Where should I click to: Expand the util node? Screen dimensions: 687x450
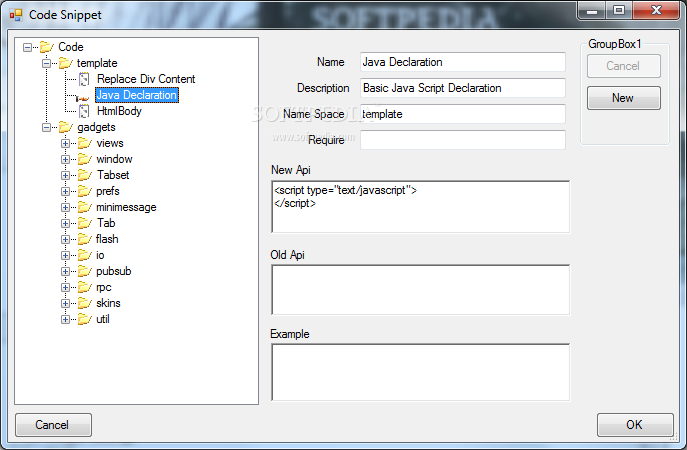[x=65, y=319]
